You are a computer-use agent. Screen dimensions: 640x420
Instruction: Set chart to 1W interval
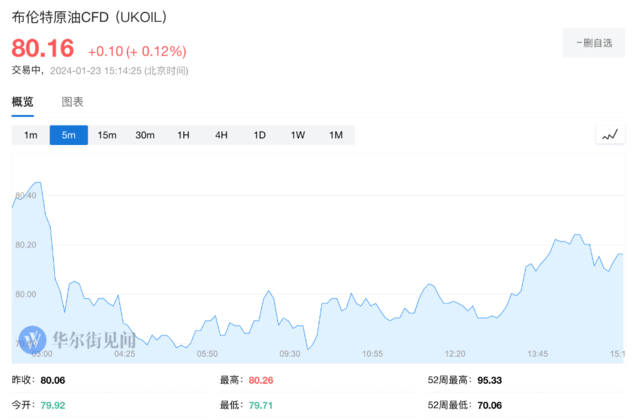(298, 135)
